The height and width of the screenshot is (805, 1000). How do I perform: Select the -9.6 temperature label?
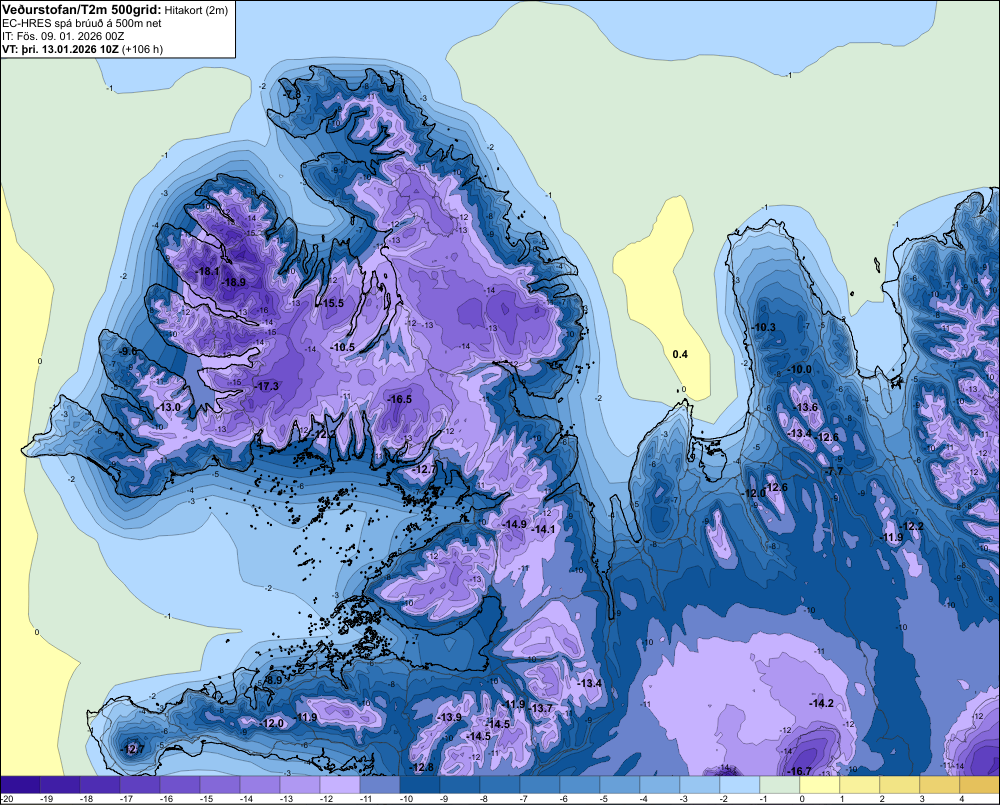coord(127,351)
